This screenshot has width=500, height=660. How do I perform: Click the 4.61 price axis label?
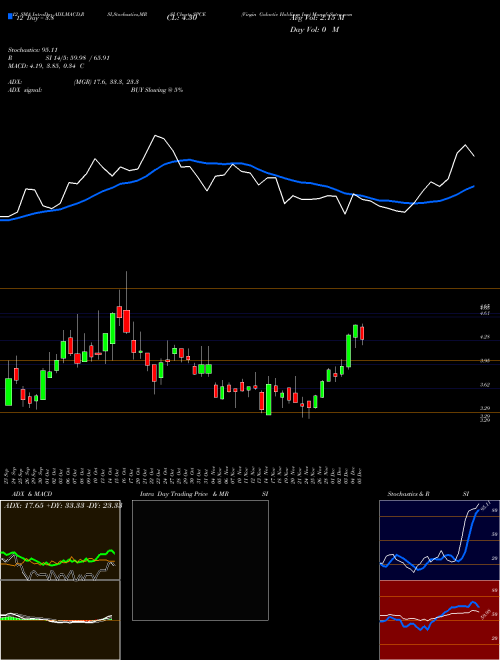[x=485, y=314]
